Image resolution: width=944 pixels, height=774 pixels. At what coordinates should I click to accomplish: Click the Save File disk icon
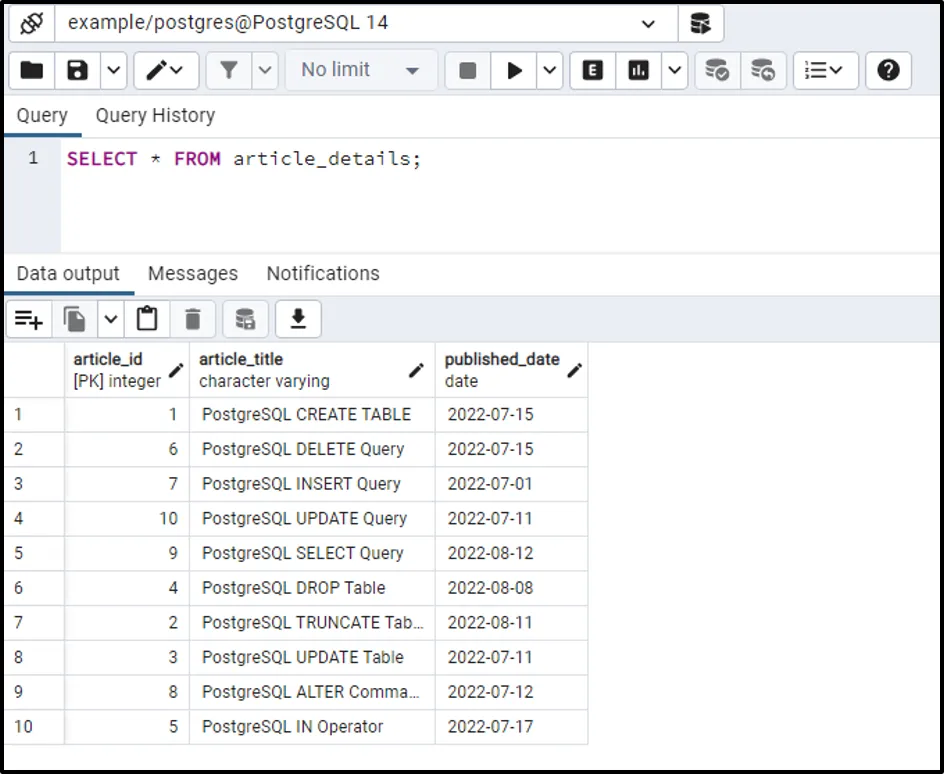[77, 70]
